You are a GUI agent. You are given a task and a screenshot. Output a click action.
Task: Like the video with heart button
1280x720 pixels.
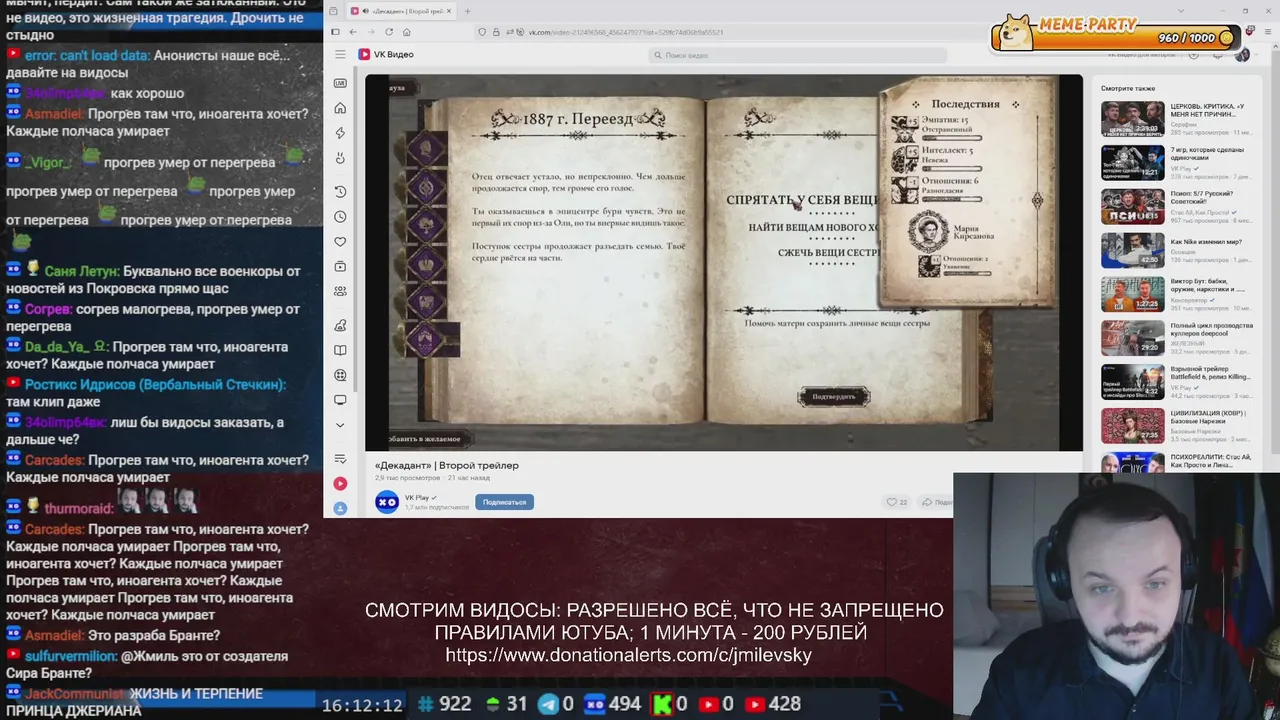[x=897, y=502]
